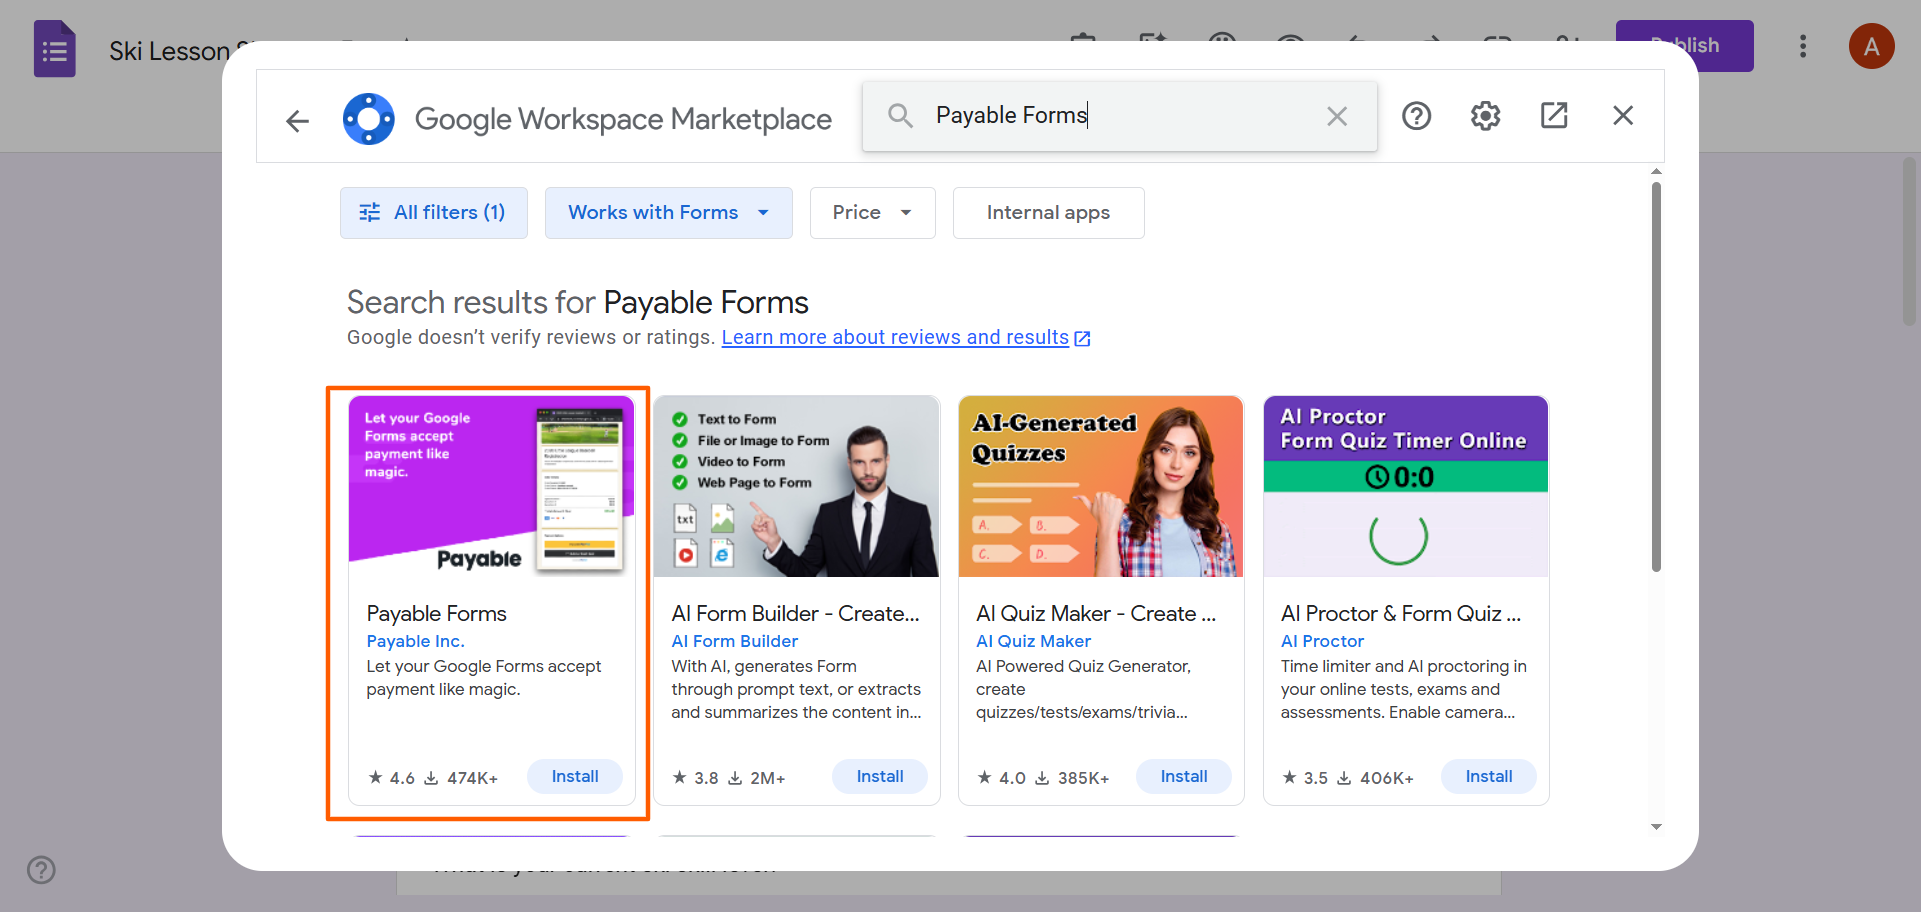Click the help circle in the bottom corner

41,870
